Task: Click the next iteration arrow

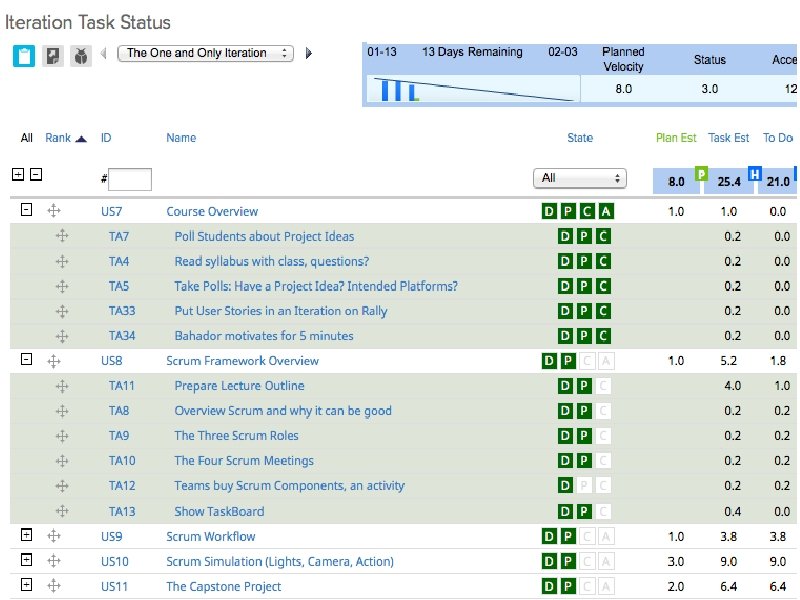Action: click(308, 55)
